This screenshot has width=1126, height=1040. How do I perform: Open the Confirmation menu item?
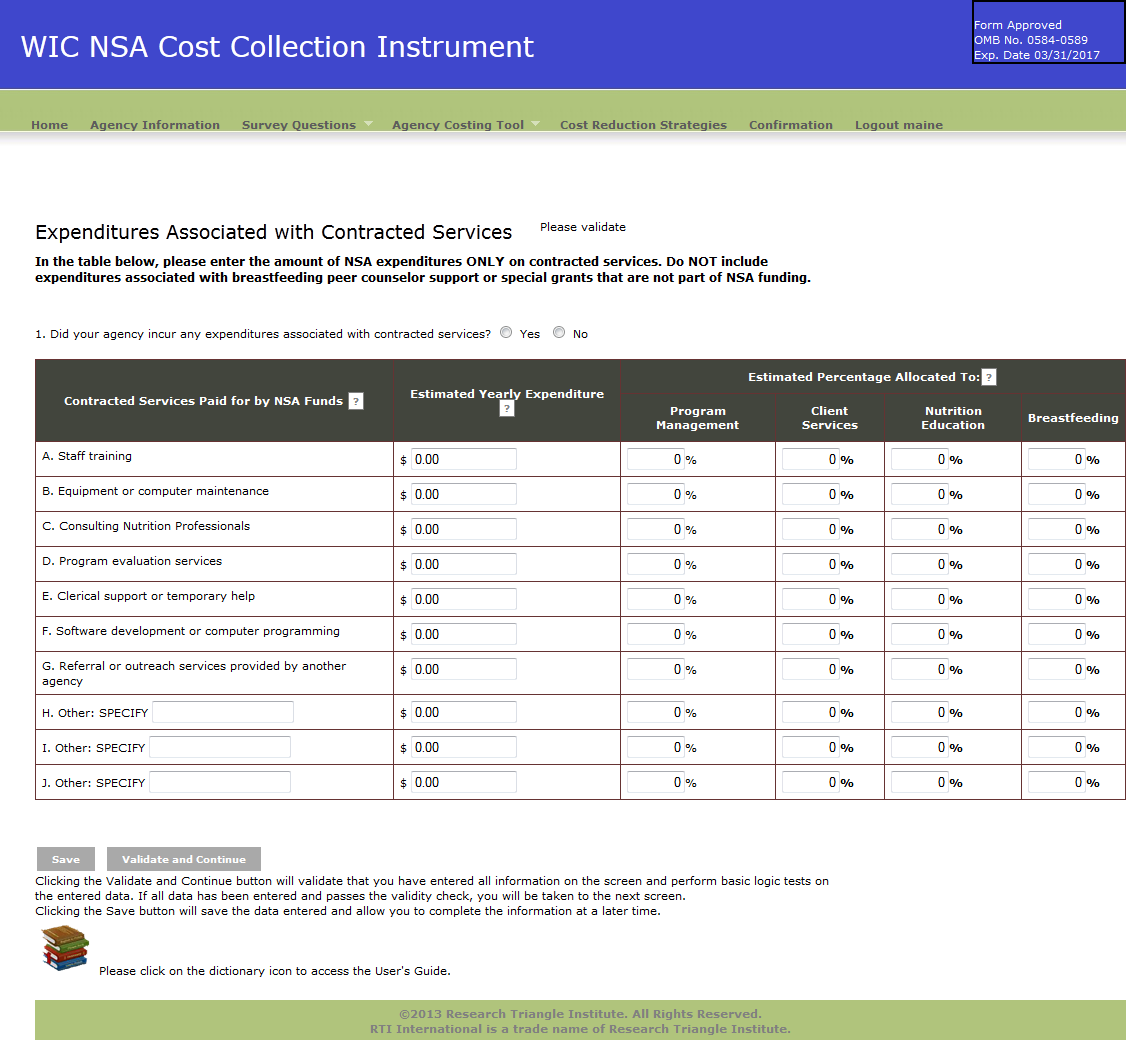pos(791,124)
